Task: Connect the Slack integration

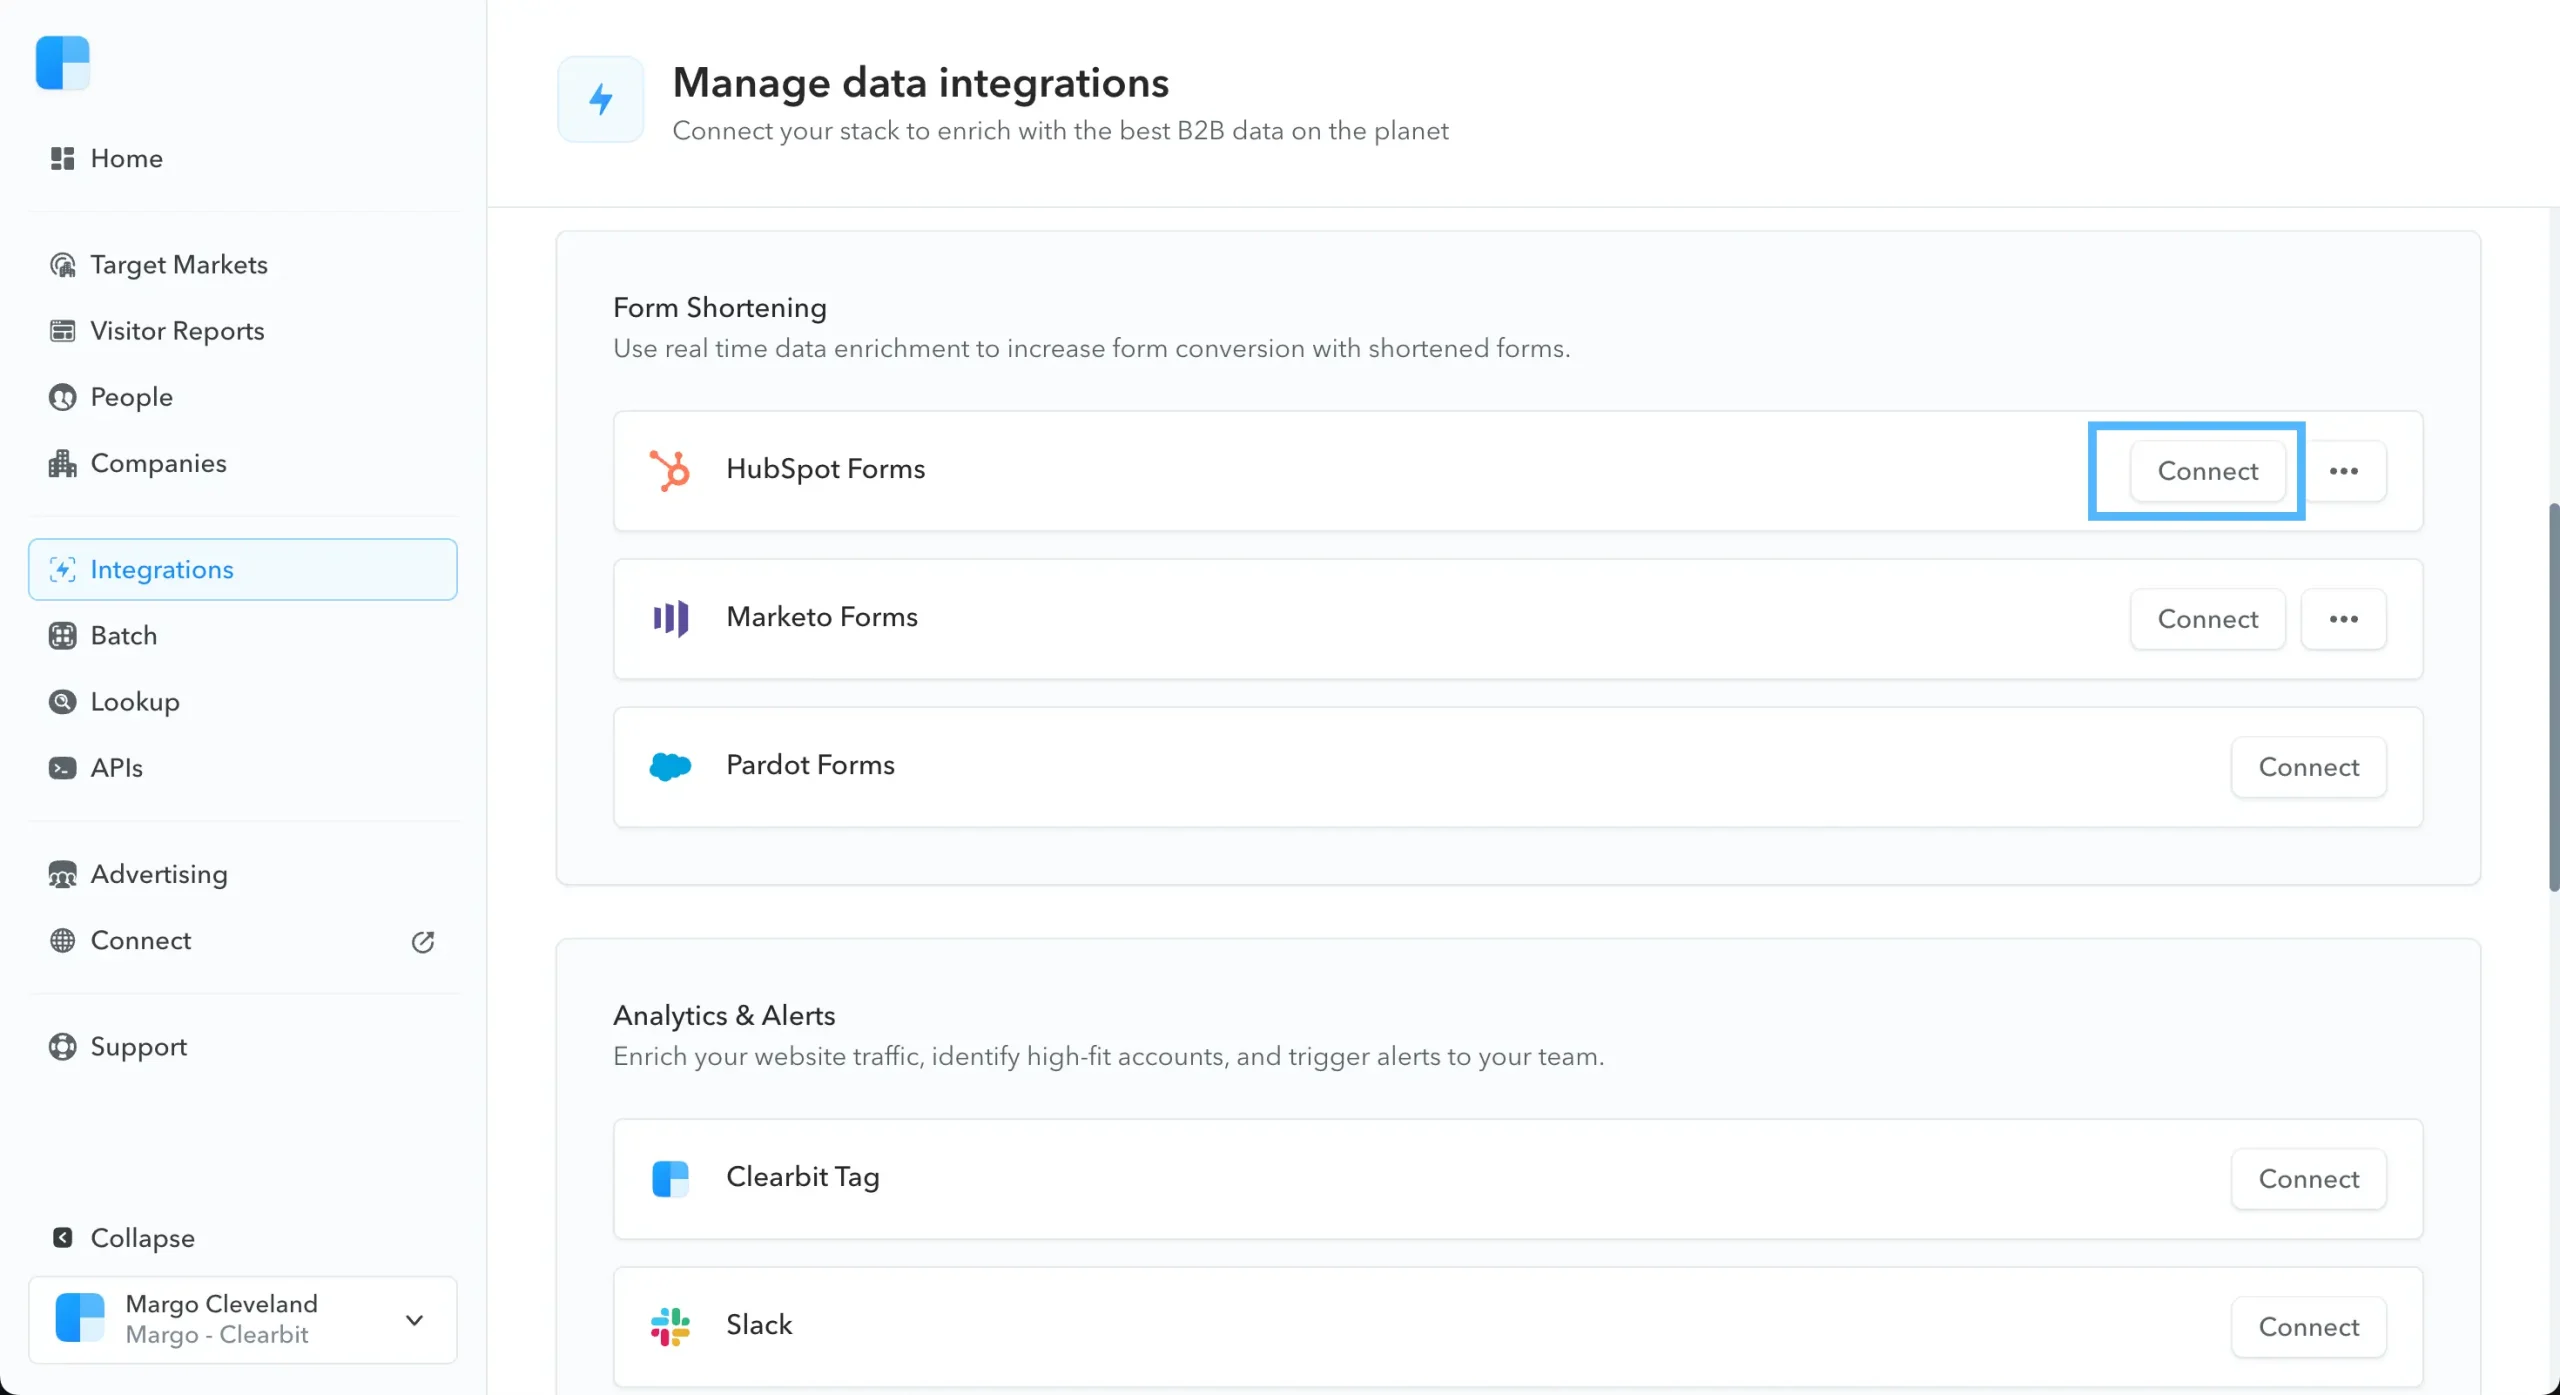Action: [x=2309, y=1325]
